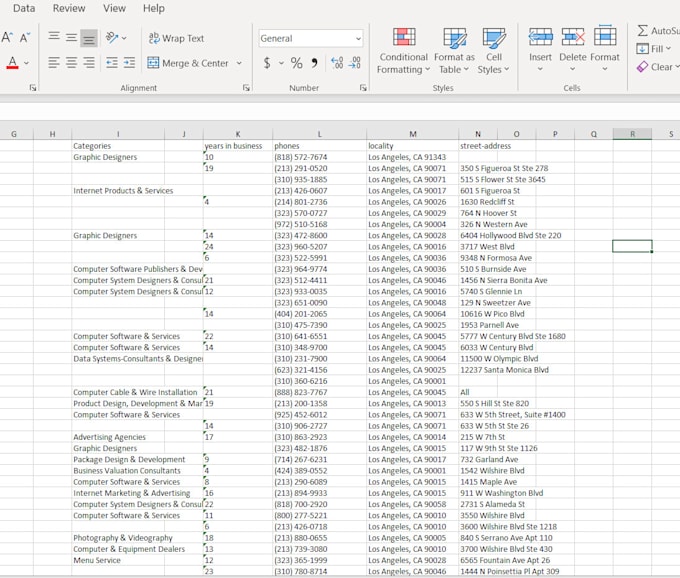Select column M header
This screenshot has width=680, height=578.
coord(412,134)
